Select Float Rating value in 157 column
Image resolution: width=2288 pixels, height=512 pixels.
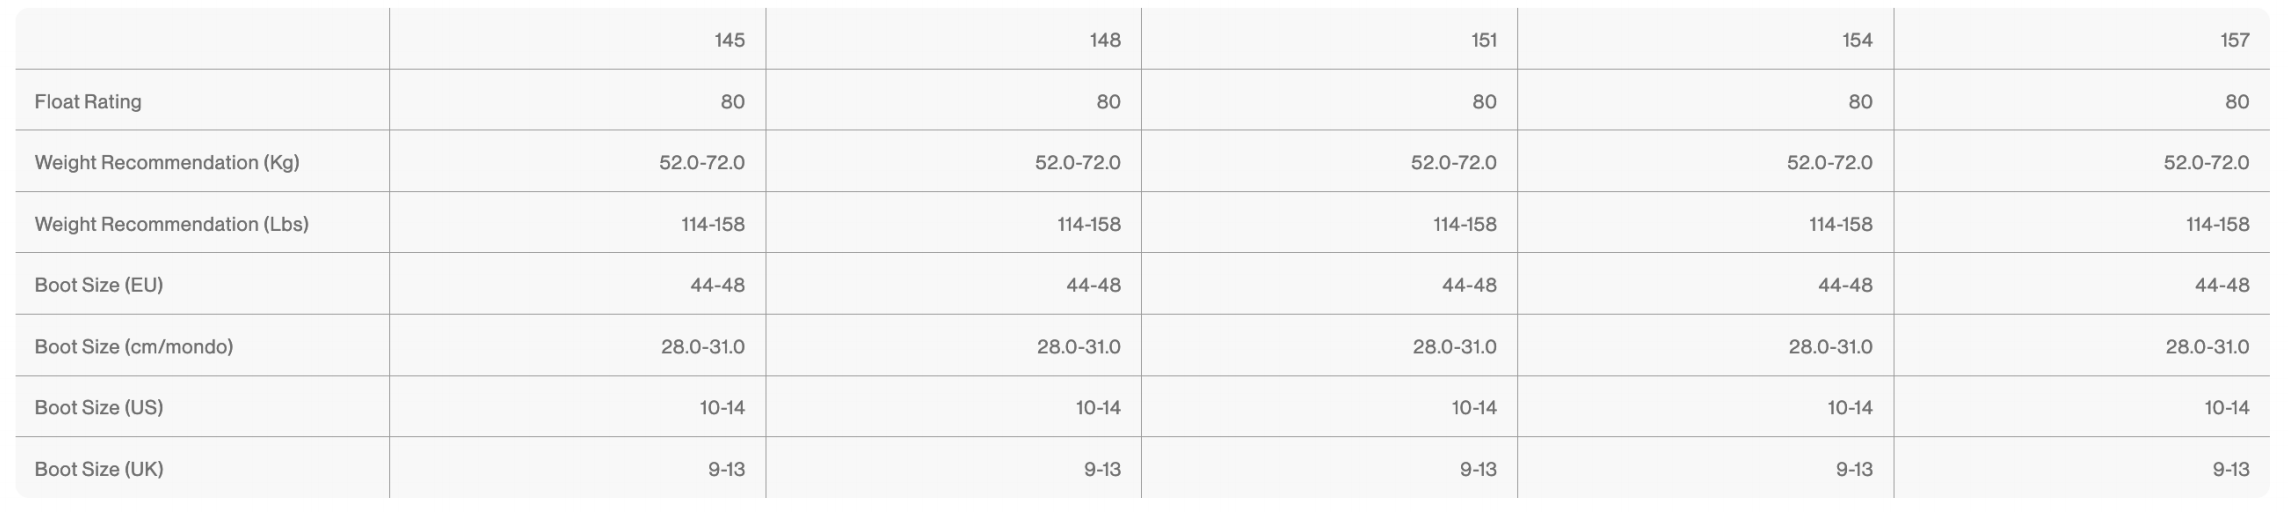(2236, 102)
